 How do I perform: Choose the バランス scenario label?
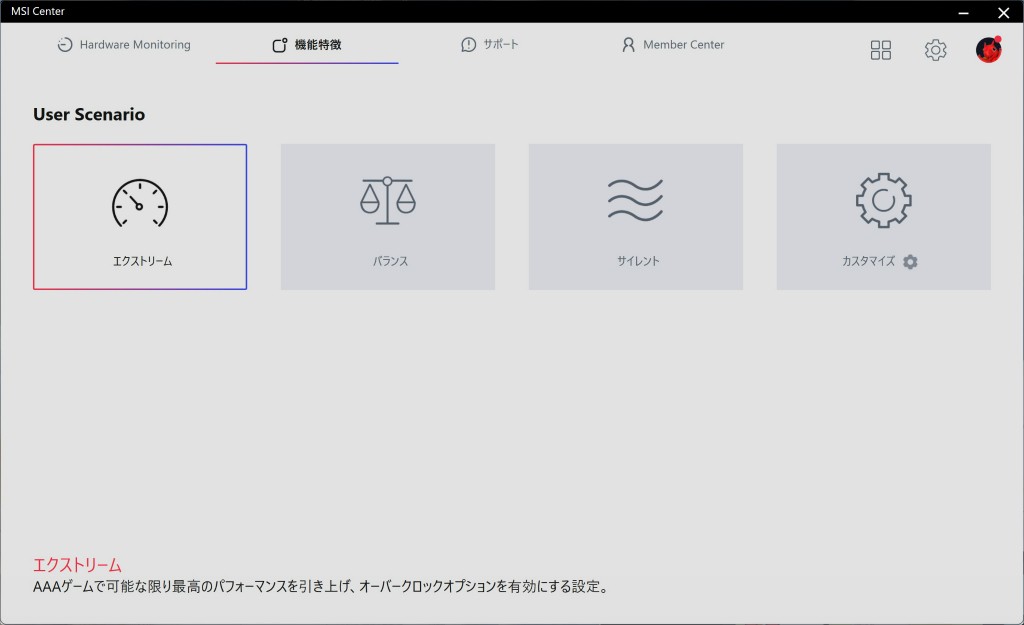click(390, 261)
